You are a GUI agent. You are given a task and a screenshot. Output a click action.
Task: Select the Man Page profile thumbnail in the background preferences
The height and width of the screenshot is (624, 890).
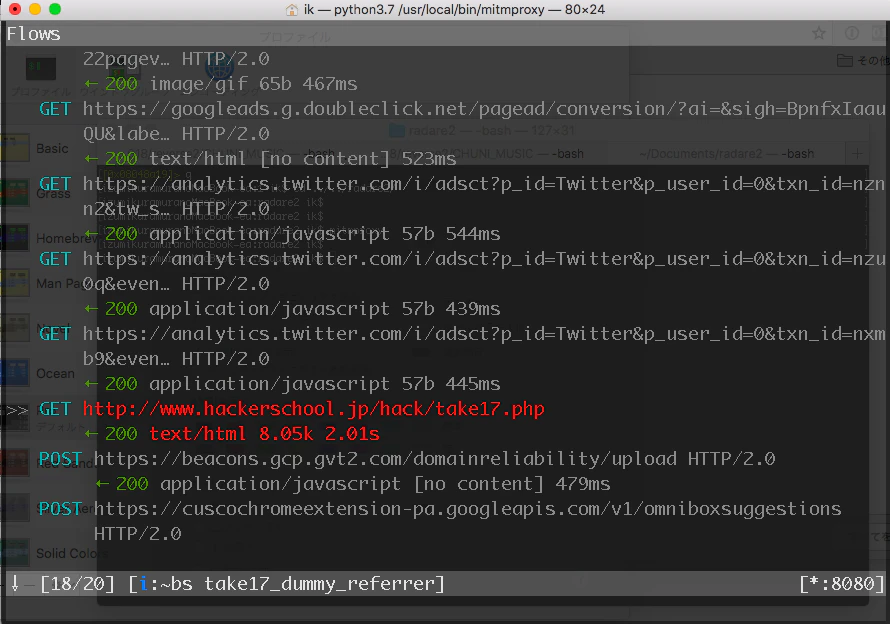pyautogui.click(x=15, y=283)
